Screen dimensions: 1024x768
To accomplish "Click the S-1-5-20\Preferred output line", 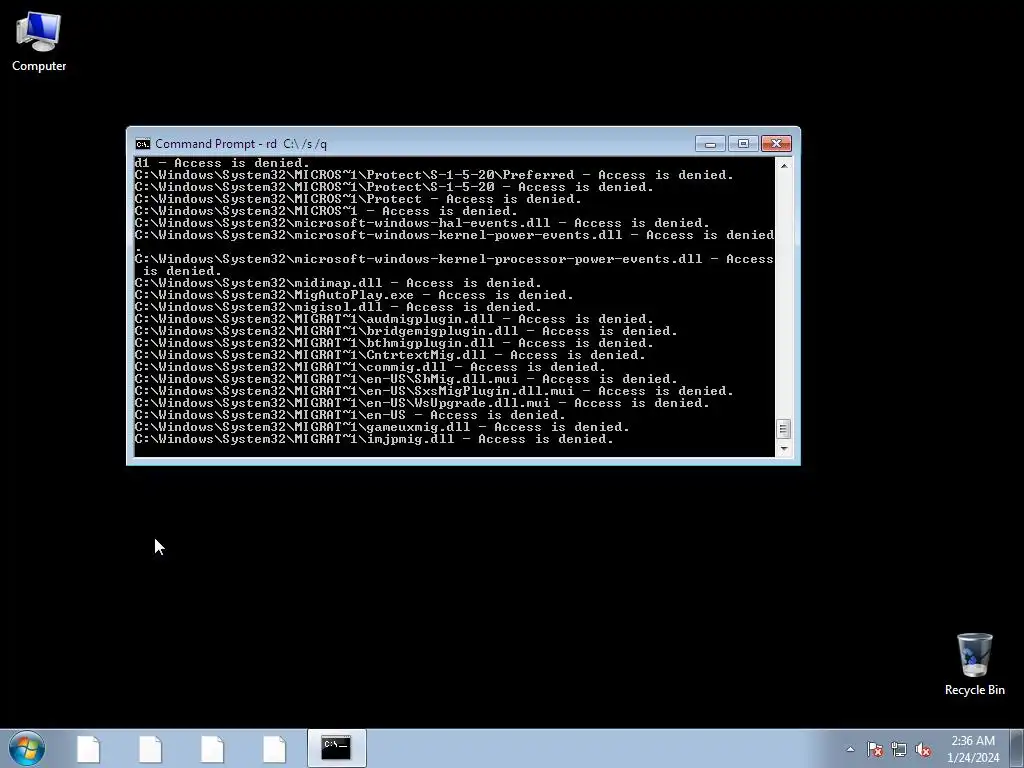I will click(x=434, y=175).
